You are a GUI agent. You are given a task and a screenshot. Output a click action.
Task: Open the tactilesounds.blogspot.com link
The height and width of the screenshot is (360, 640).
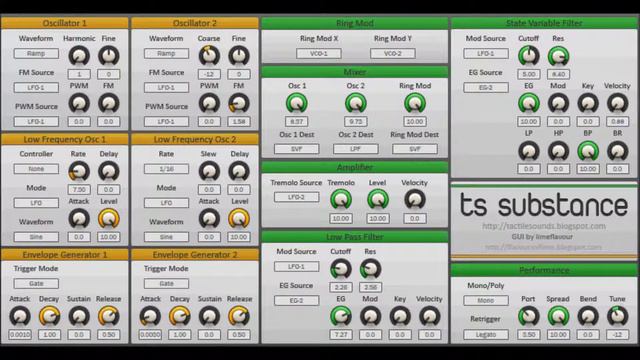point(544,226)
